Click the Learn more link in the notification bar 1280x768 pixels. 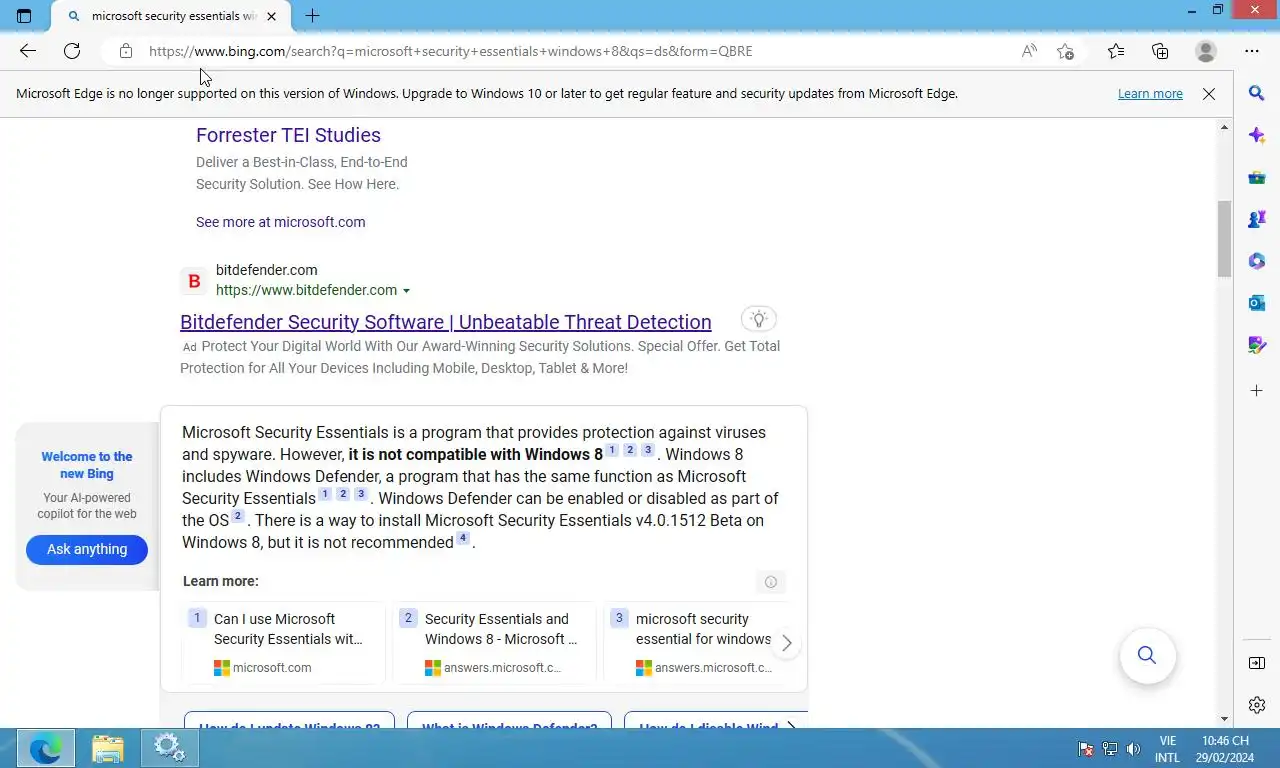coord(1150,94)
